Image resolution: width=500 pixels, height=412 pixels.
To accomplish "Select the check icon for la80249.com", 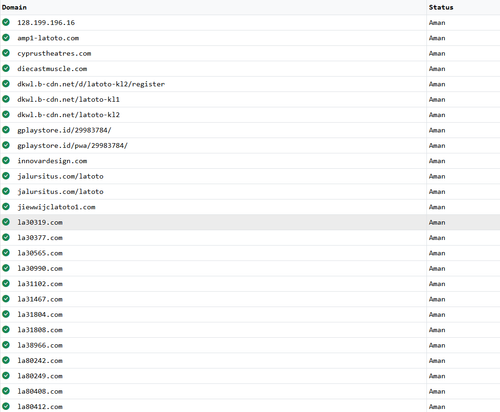I will (x=6, y=375).
